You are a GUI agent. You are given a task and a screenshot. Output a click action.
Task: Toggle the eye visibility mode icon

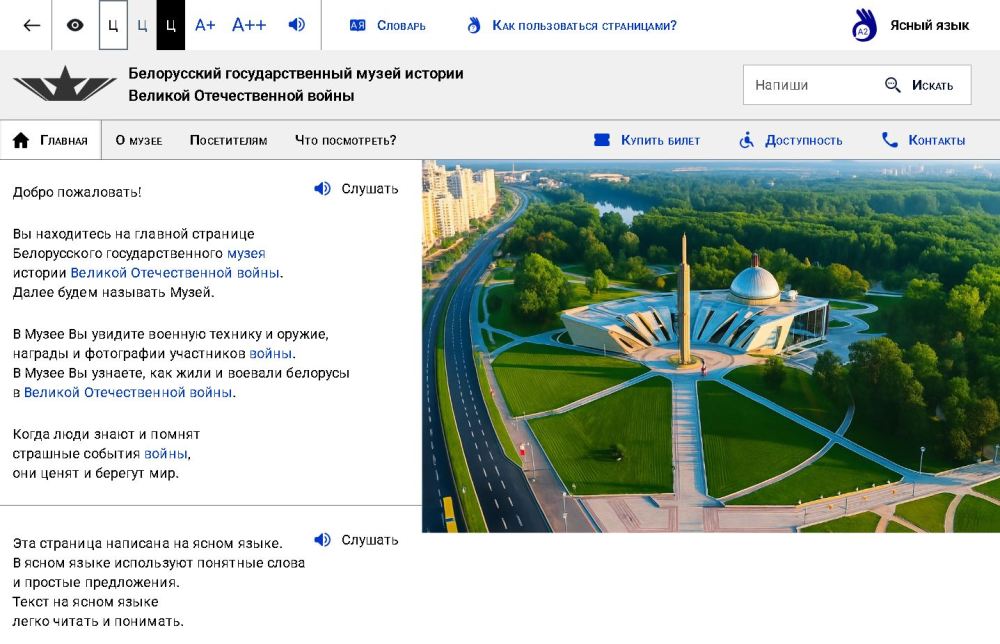coord(75,25)
